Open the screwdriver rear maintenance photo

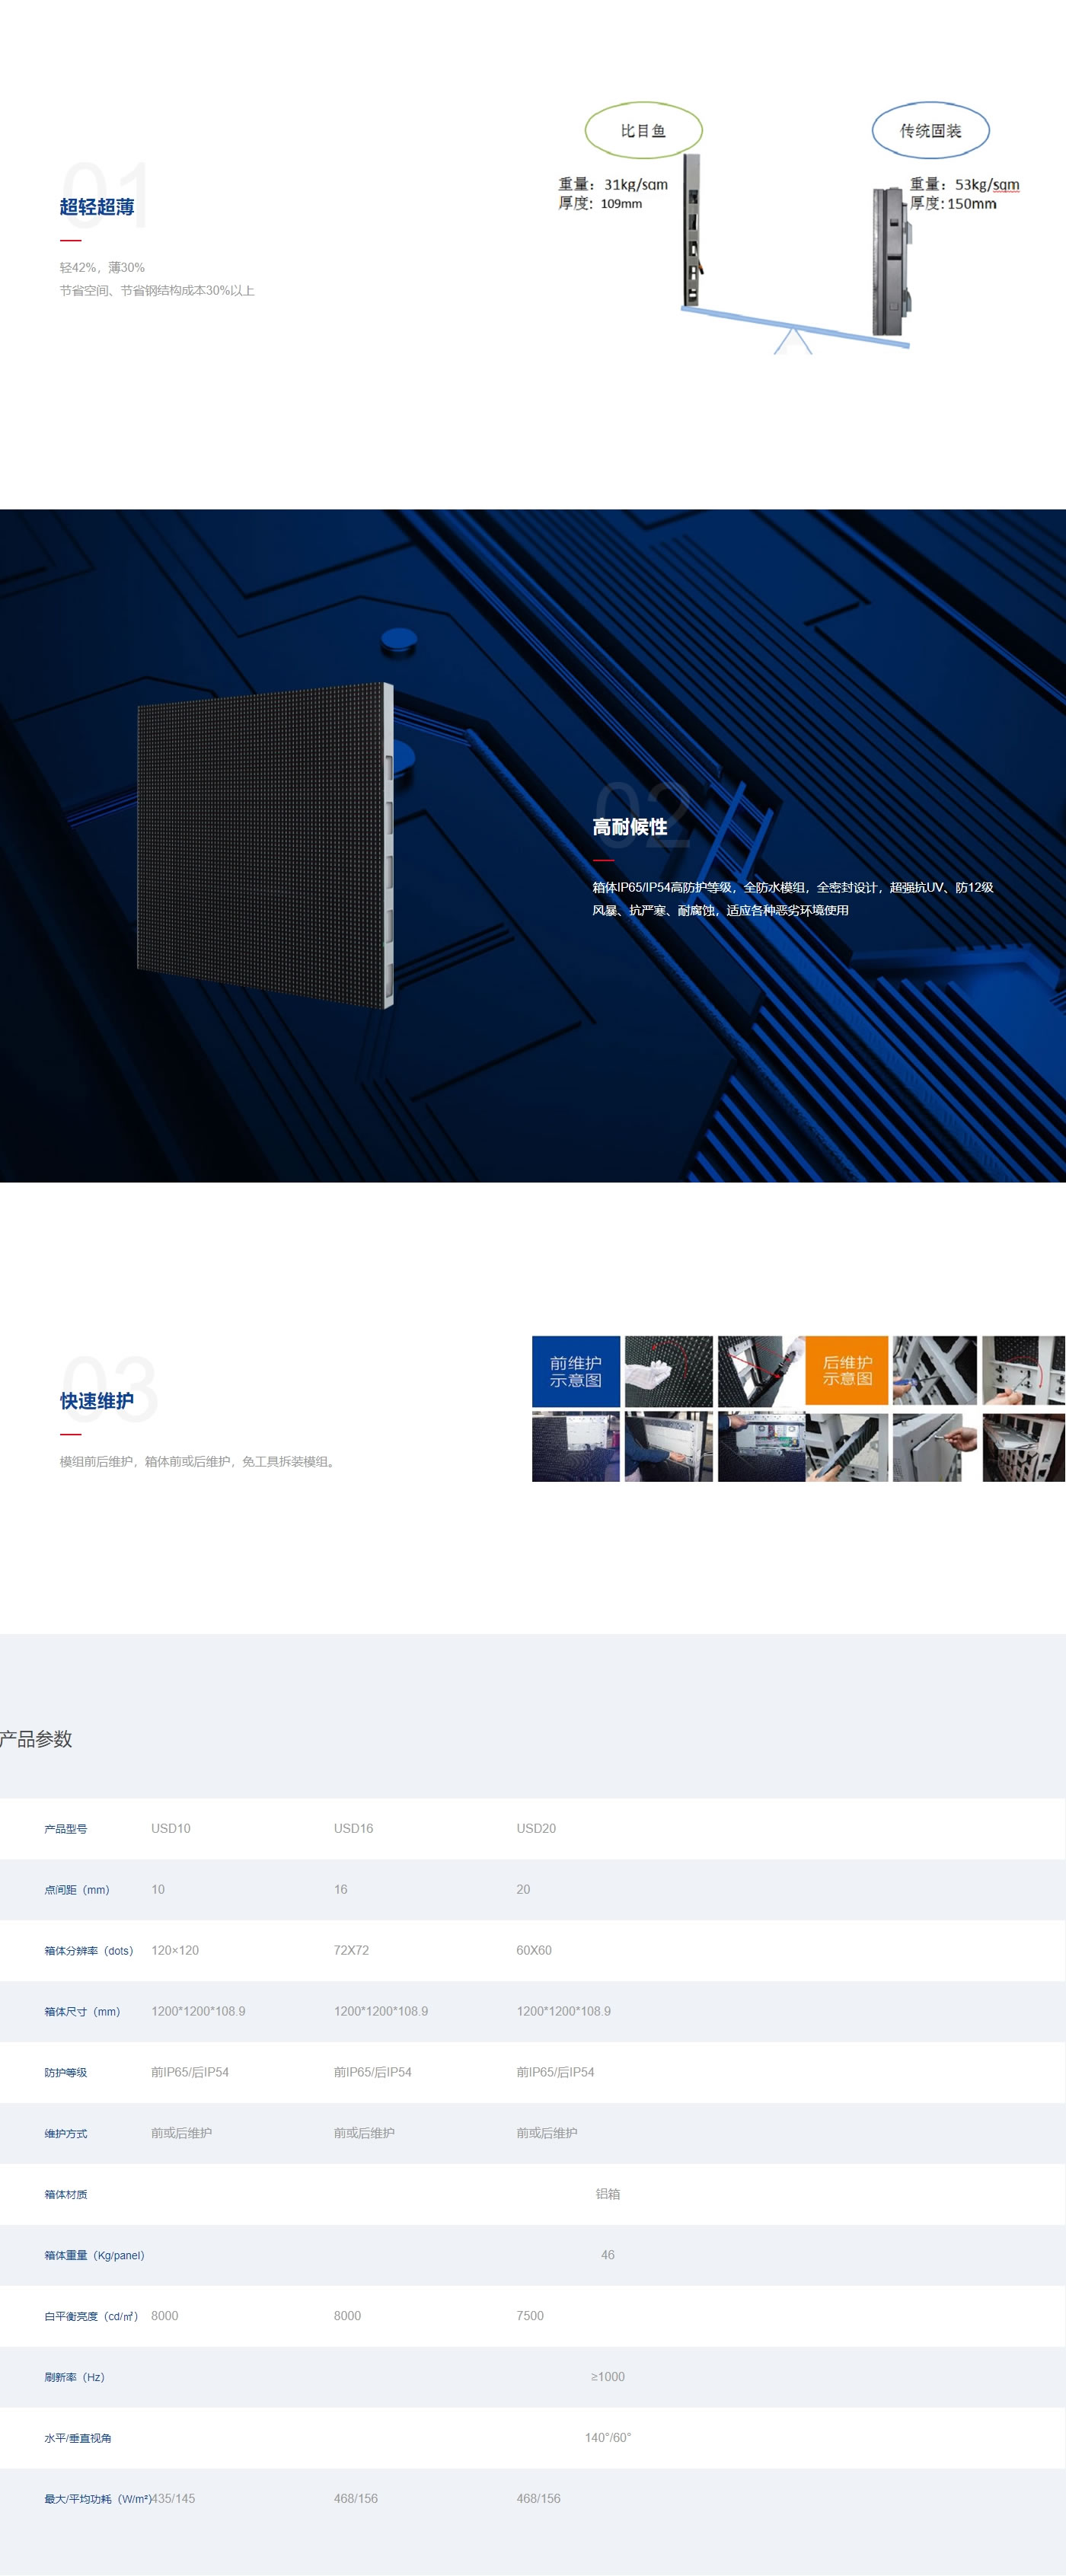934,1371
